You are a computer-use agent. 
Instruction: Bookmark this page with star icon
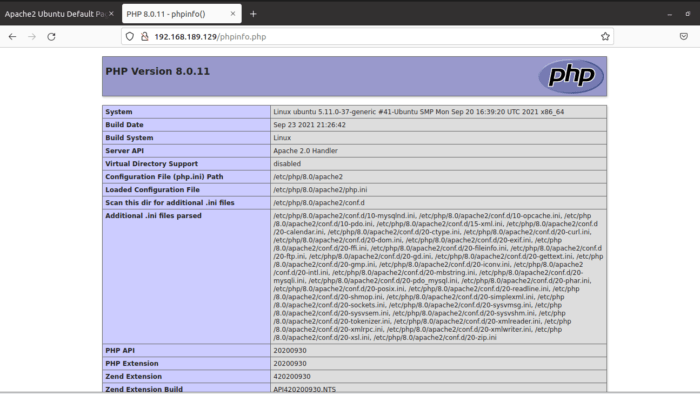pos(605,37)
